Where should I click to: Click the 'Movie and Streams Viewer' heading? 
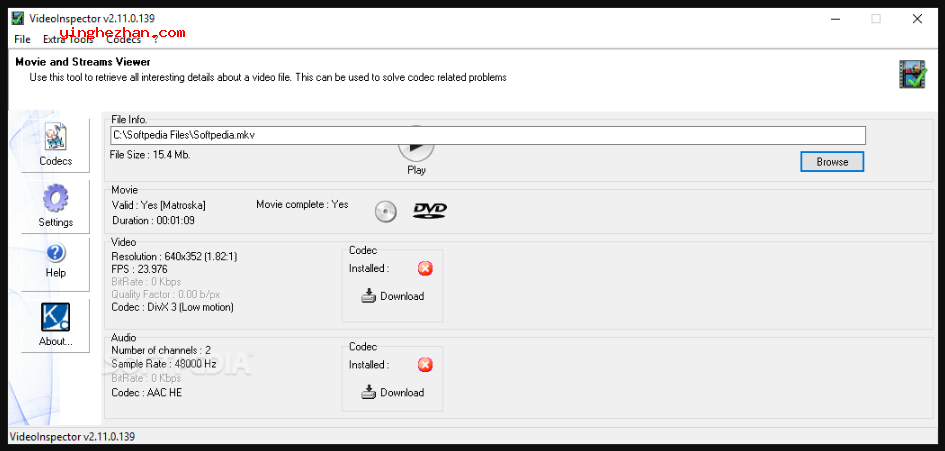click(83, 62)
